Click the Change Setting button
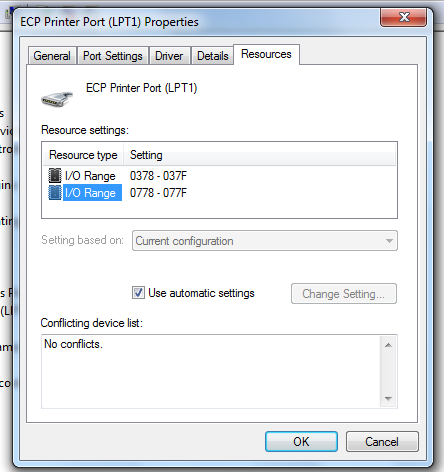This screenshot has width=444, height=472. tap(344, 294)
